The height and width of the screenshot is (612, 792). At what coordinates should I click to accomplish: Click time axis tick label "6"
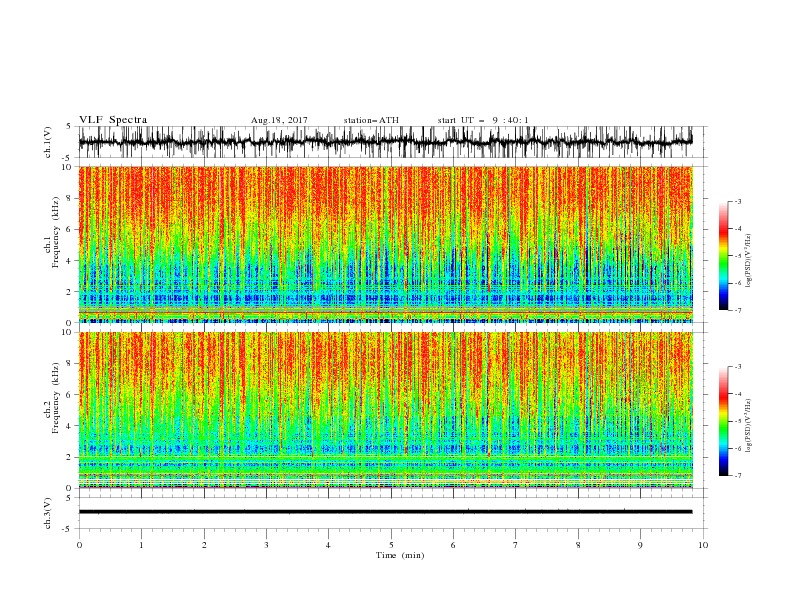(453, 545)
